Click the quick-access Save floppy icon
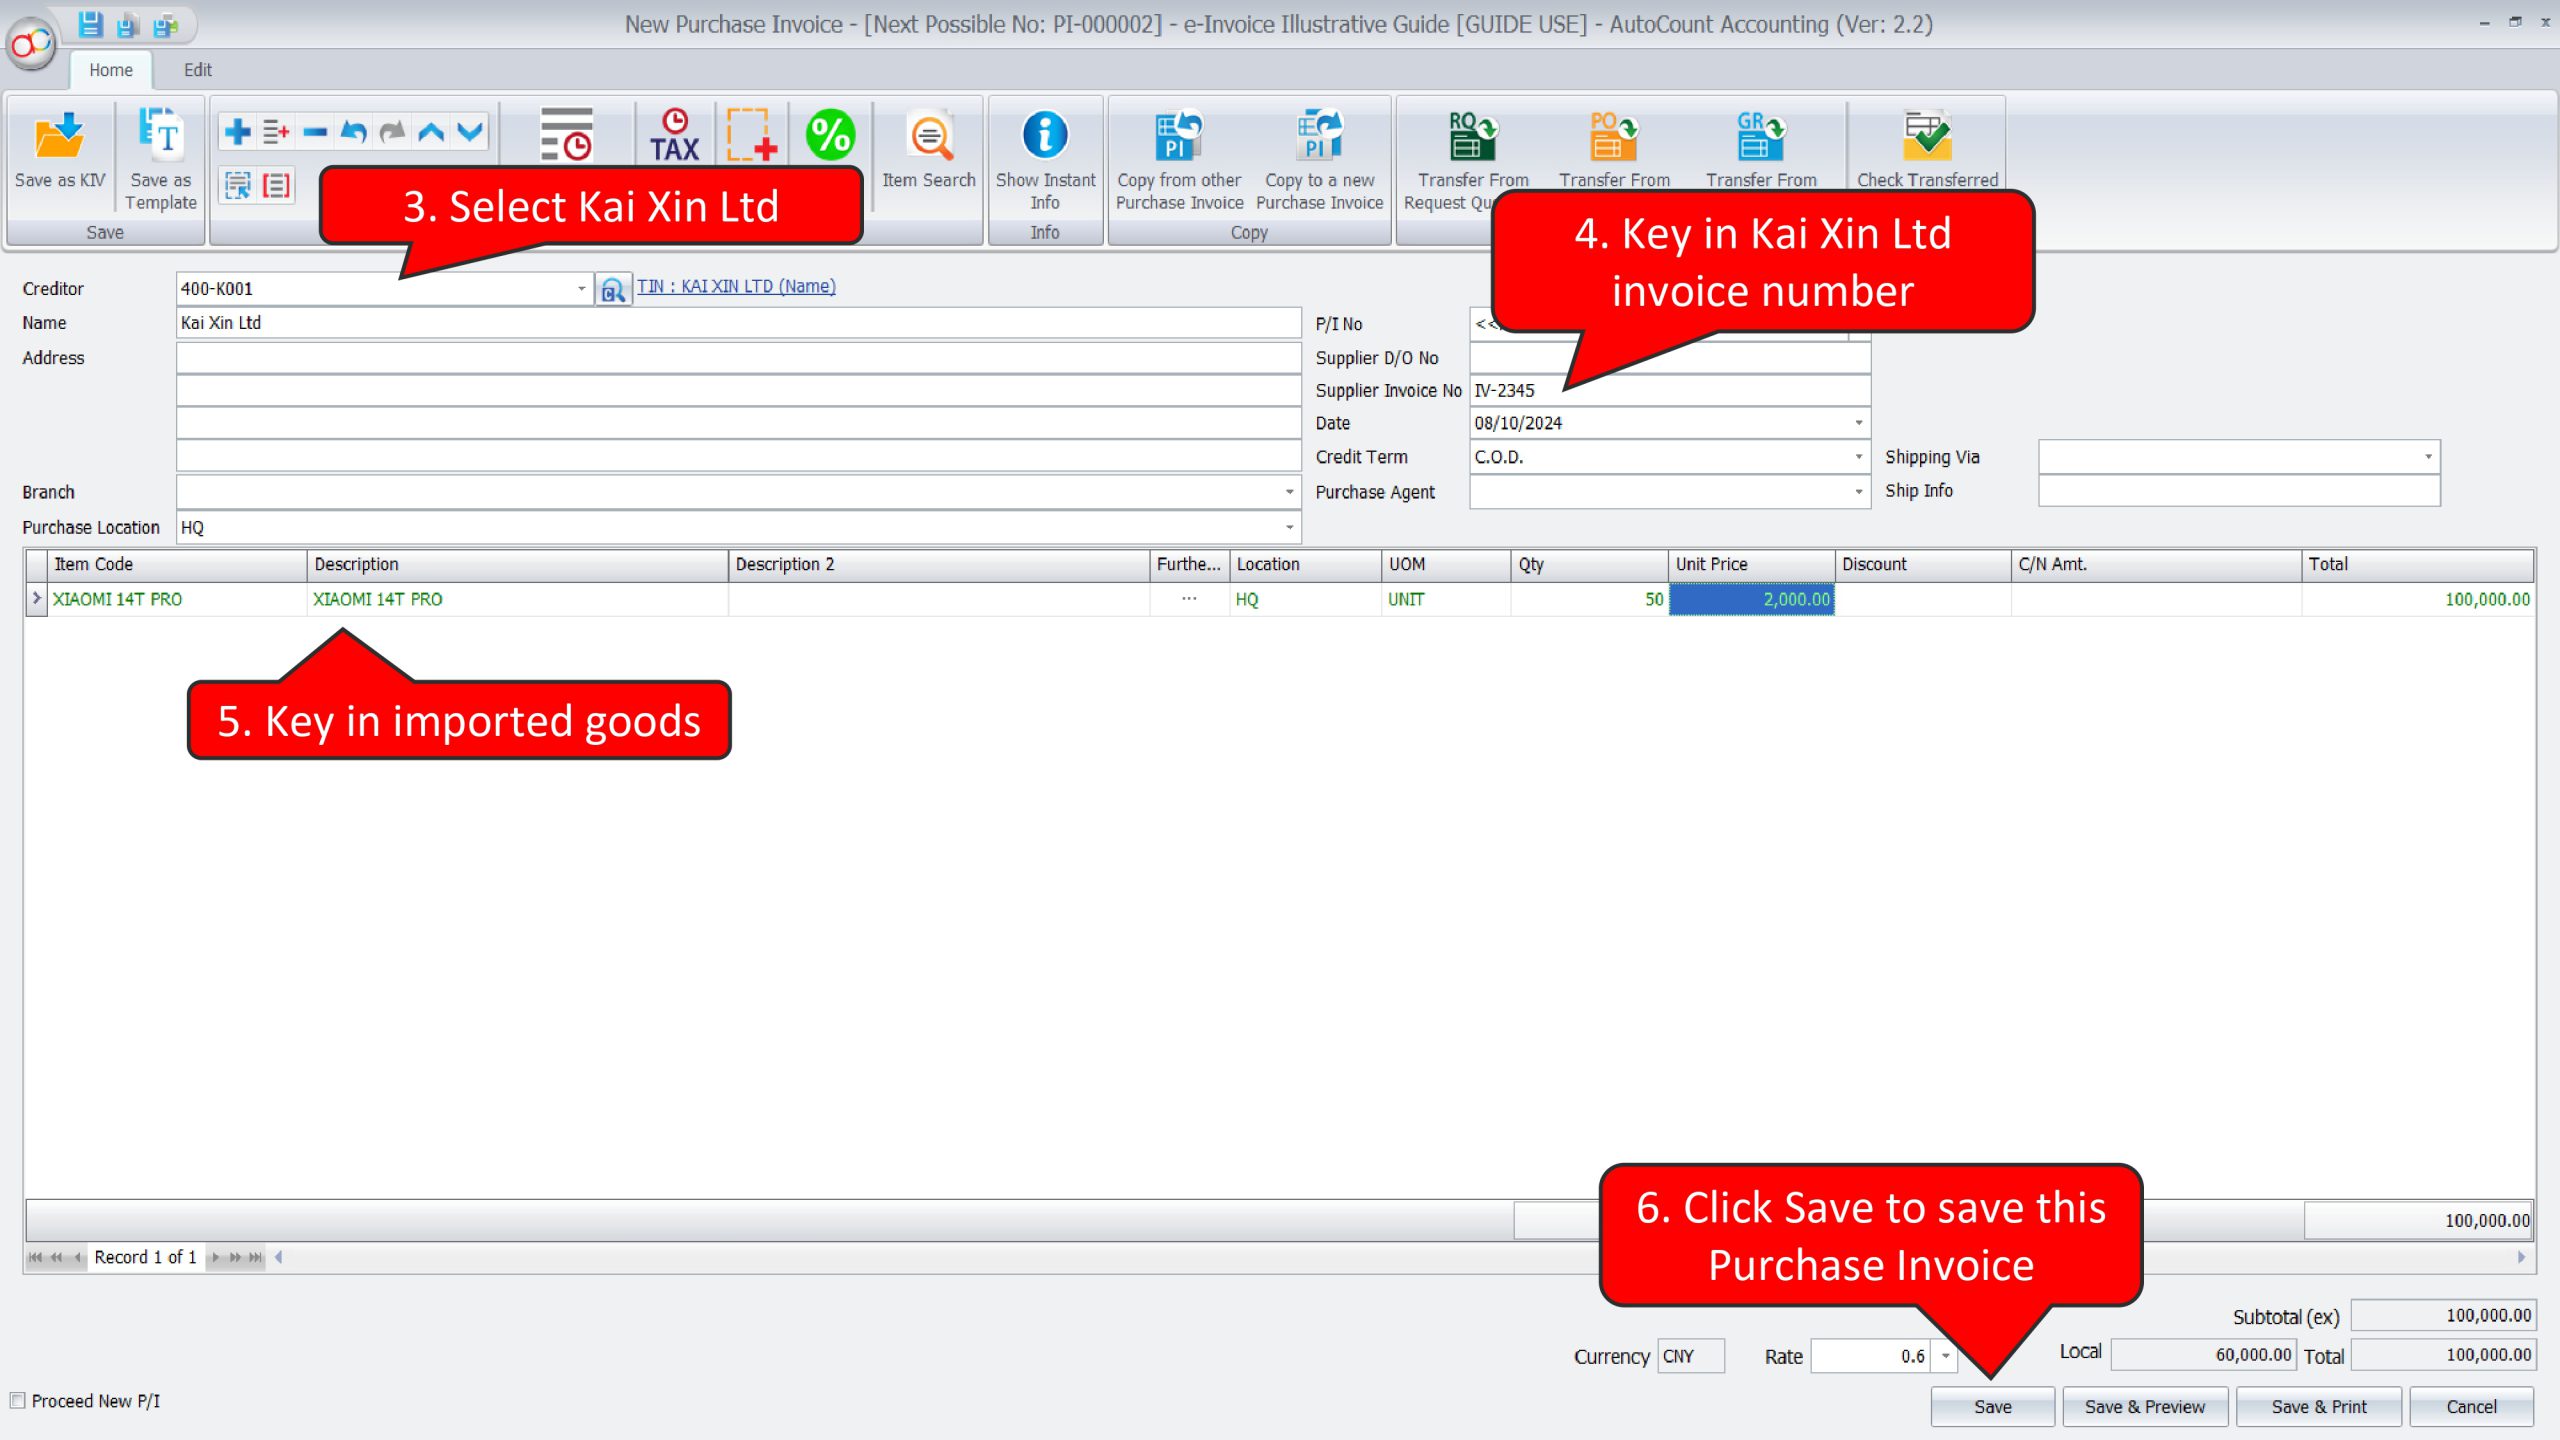Image resolution: width=2560 pixels, height=1440 pixels. coord(90,24)
